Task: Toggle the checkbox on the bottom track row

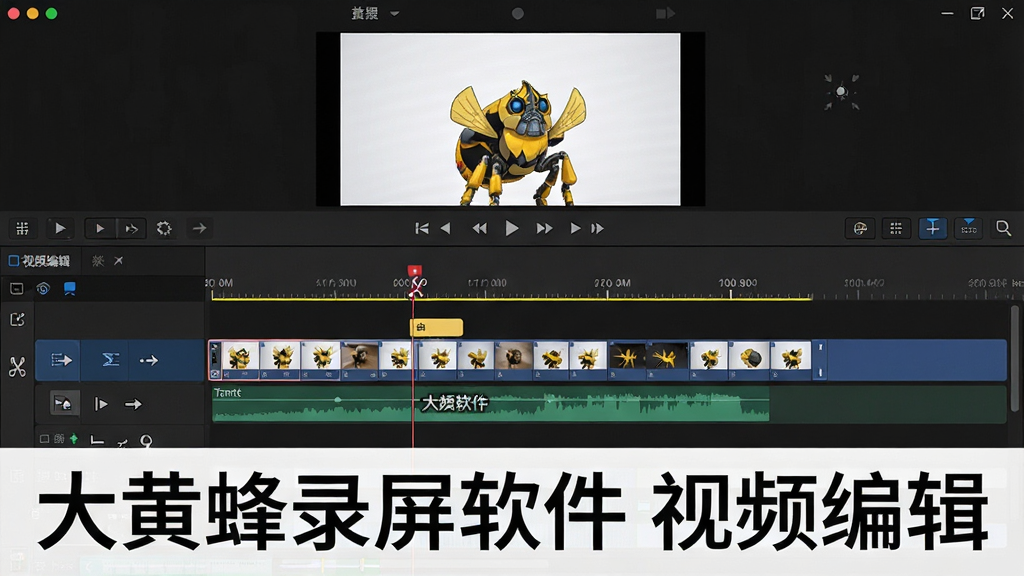Action: (x=44, y=439)
